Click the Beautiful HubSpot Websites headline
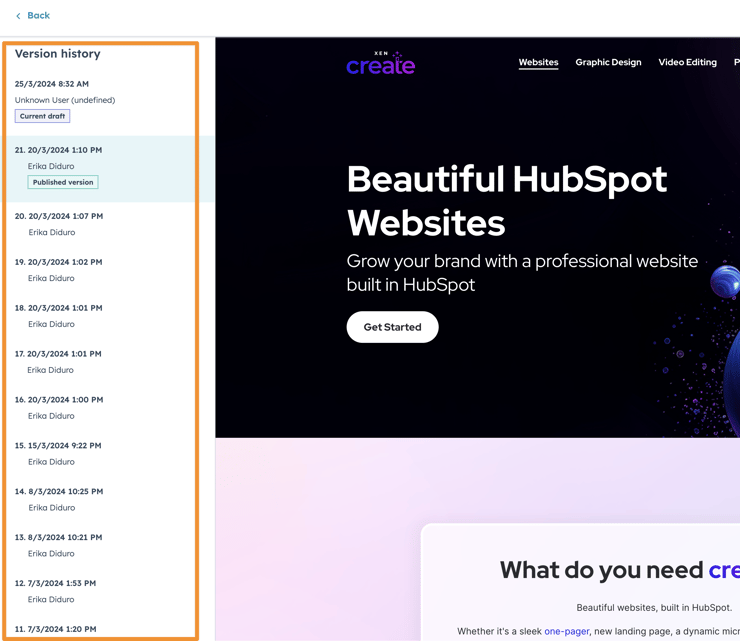 click(506, 201)
